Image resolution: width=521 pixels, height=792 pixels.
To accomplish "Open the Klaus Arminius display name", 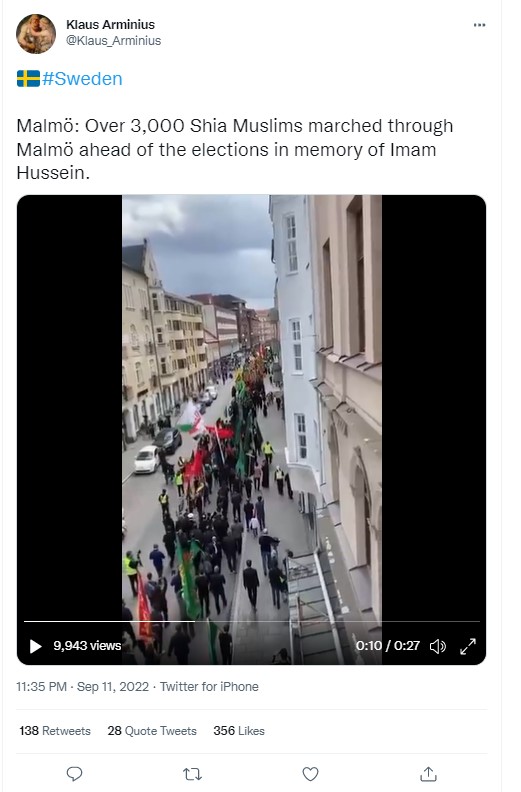I will 110,24.
